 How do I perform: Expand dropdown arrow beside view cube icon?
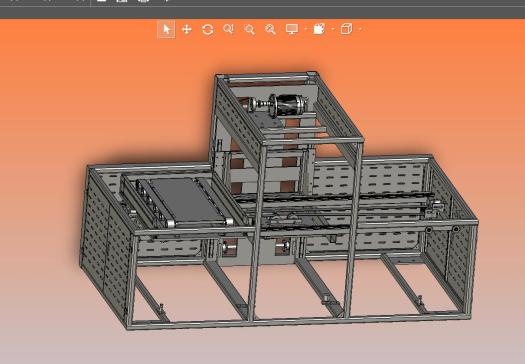360,29
